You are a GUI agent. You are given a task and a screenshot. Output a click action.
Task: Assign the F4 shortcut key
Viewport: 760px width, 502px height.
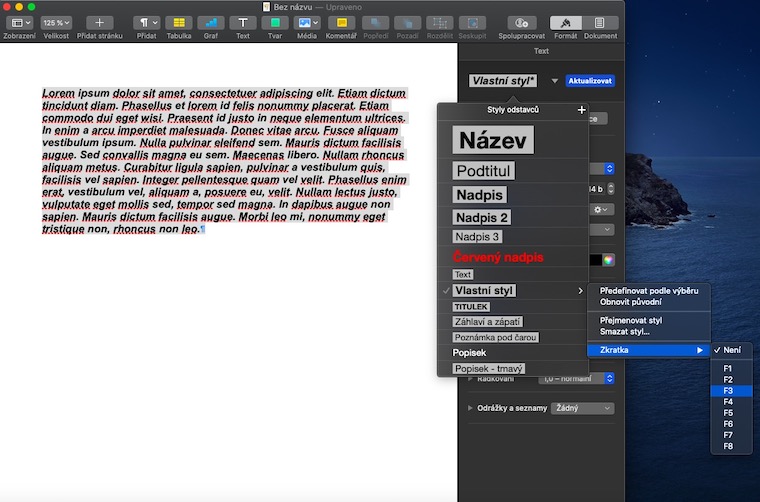point(731,402)
